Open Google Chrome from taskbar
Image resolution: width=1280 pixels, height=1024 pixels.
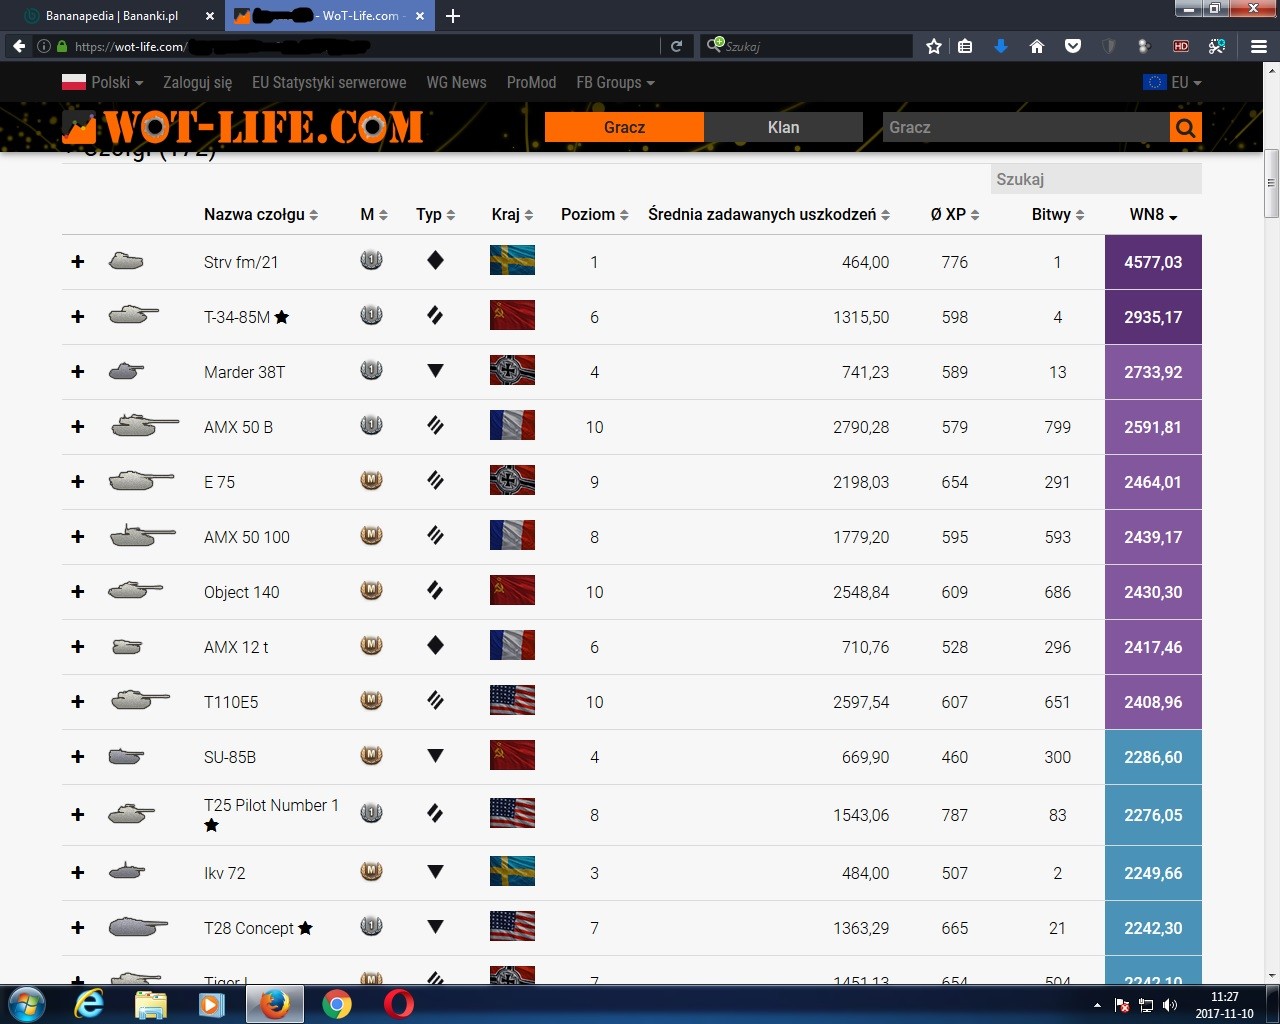point(336,1004)
